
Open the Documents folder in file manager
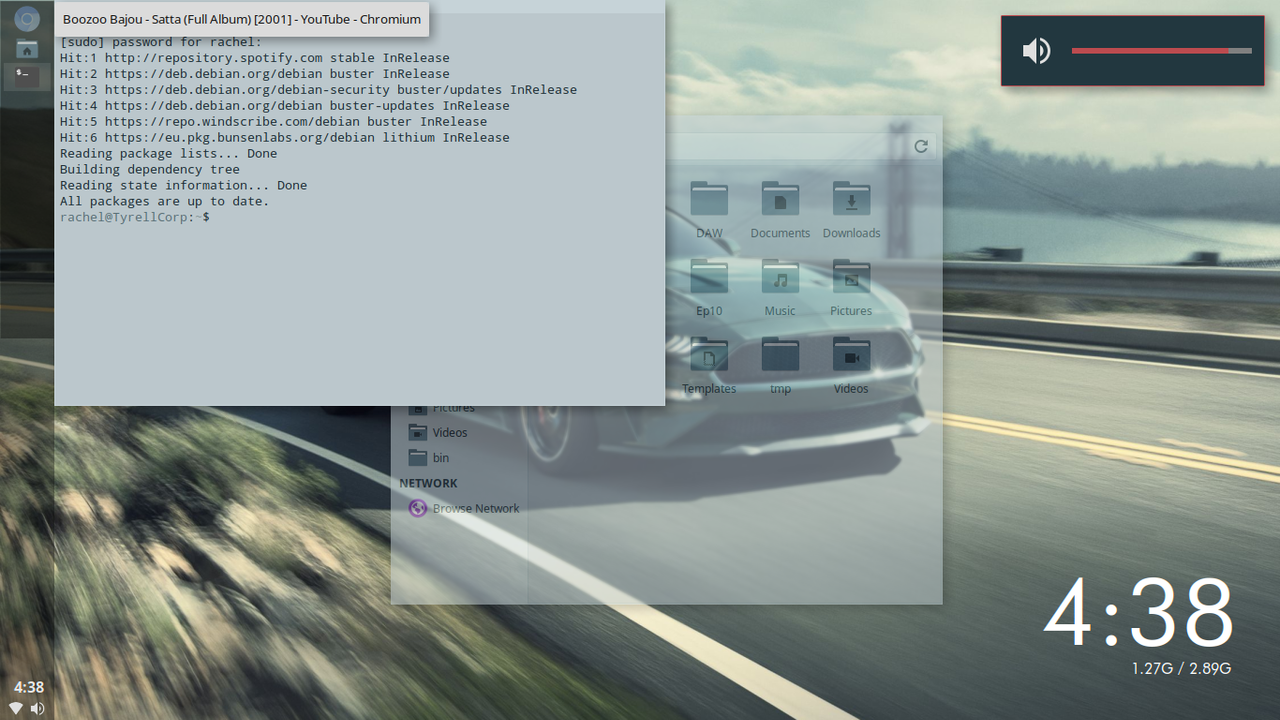(780, 210)
